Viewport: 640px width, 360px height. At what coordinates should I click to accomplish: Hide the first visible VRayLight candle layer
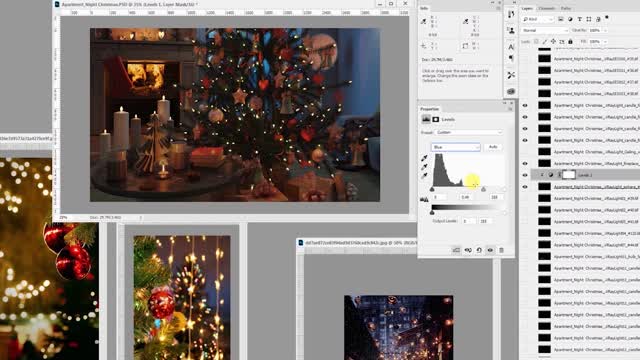coord(525,105)
